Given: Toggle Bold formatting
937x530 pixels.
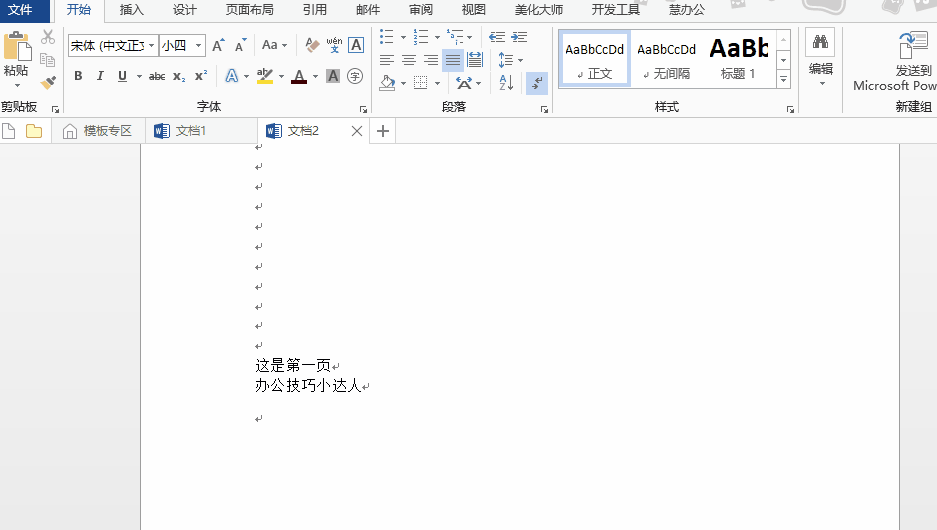Looking at the screenshot, I should 78,76.
